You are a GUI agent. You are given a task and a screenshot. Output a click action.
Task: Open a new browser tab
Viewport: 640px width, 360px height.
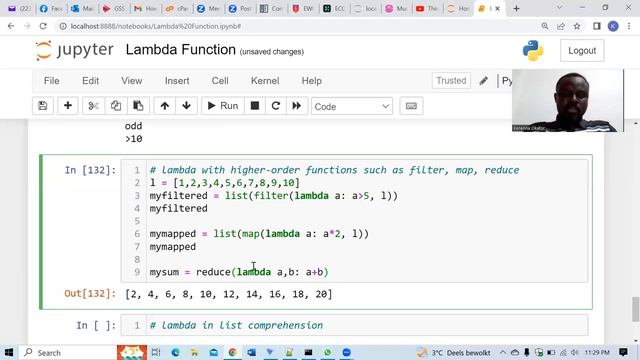pyautogui.click(x=516, y=8)
